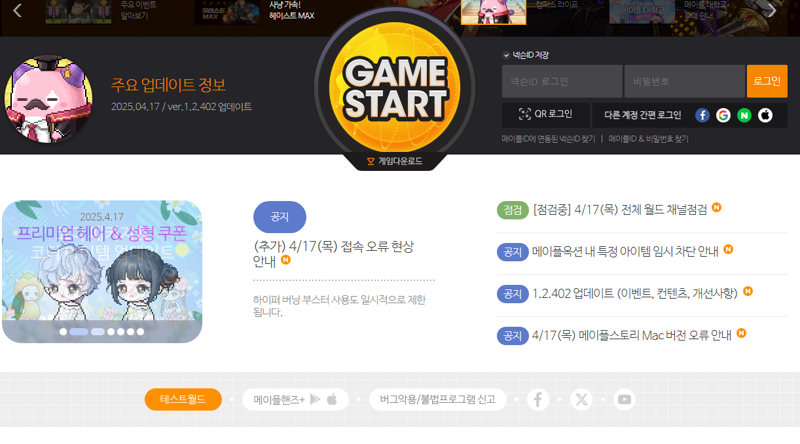Image resolution: width=800 pixels, height=444 pixels.
Task: Open the 버그악용/불법프로그램 신고 link
Action: [437, 399]
